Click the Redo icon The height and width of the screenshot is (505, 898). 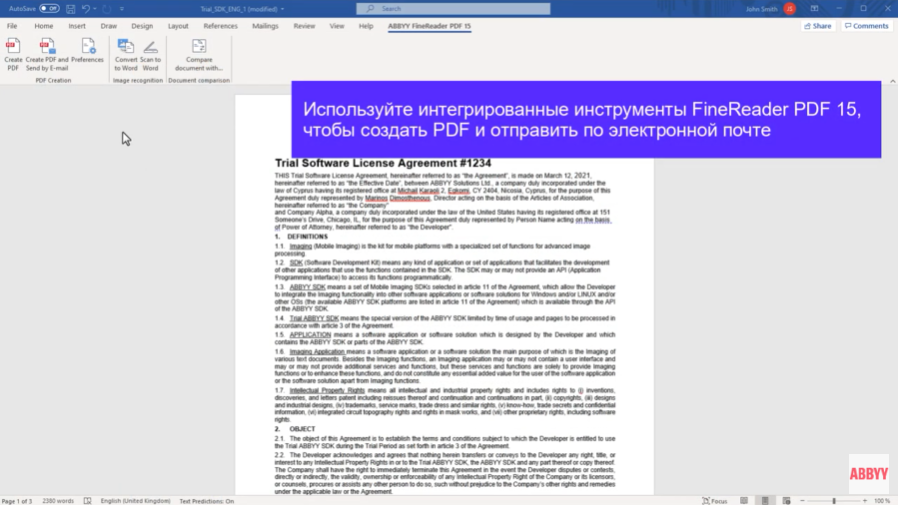(107, 9)
